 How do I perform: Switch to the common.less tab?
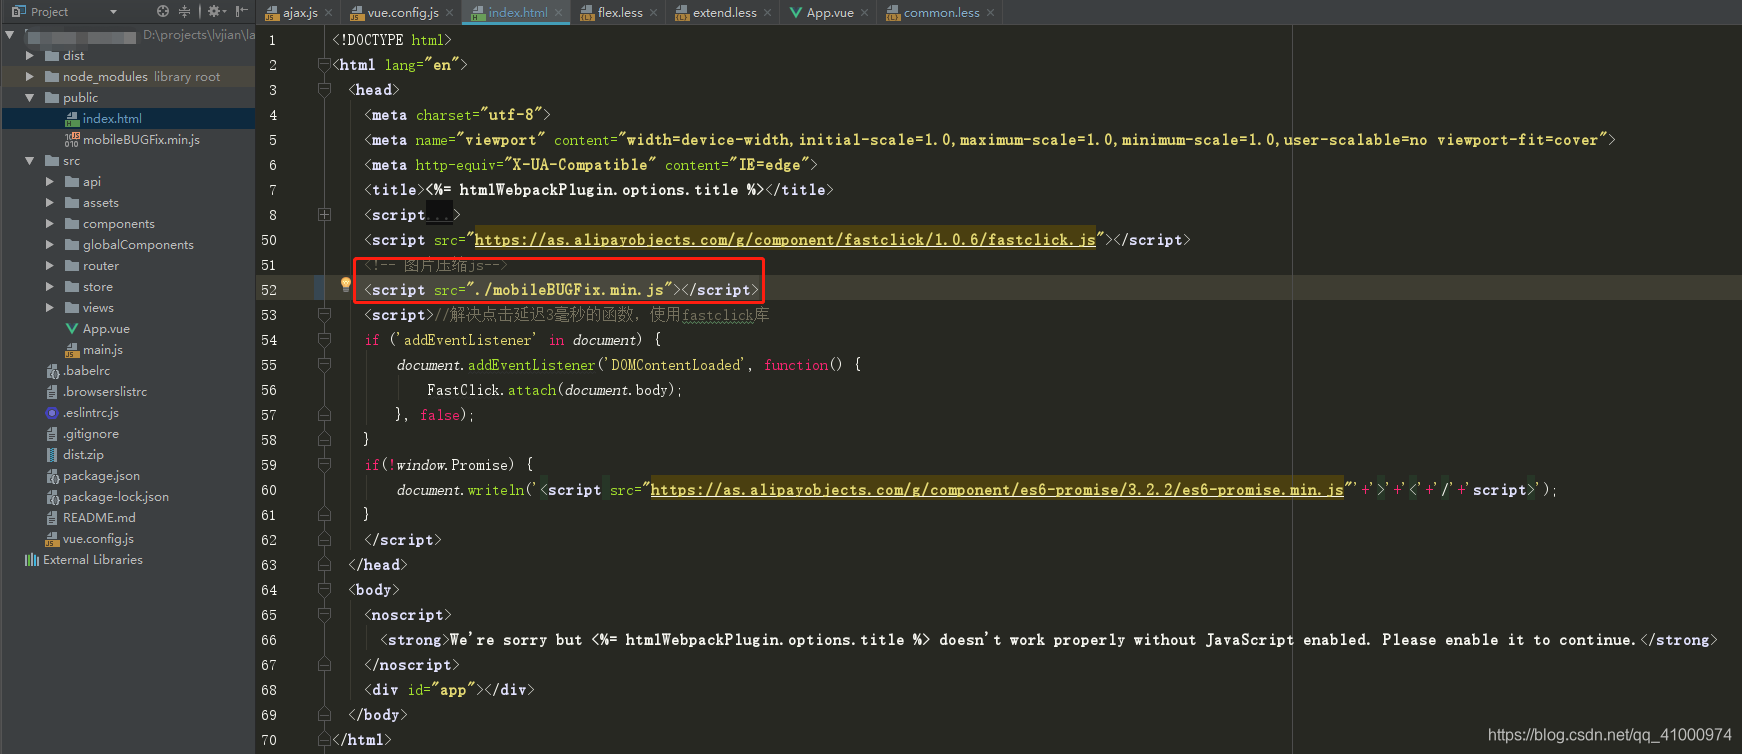pos(941,13)
